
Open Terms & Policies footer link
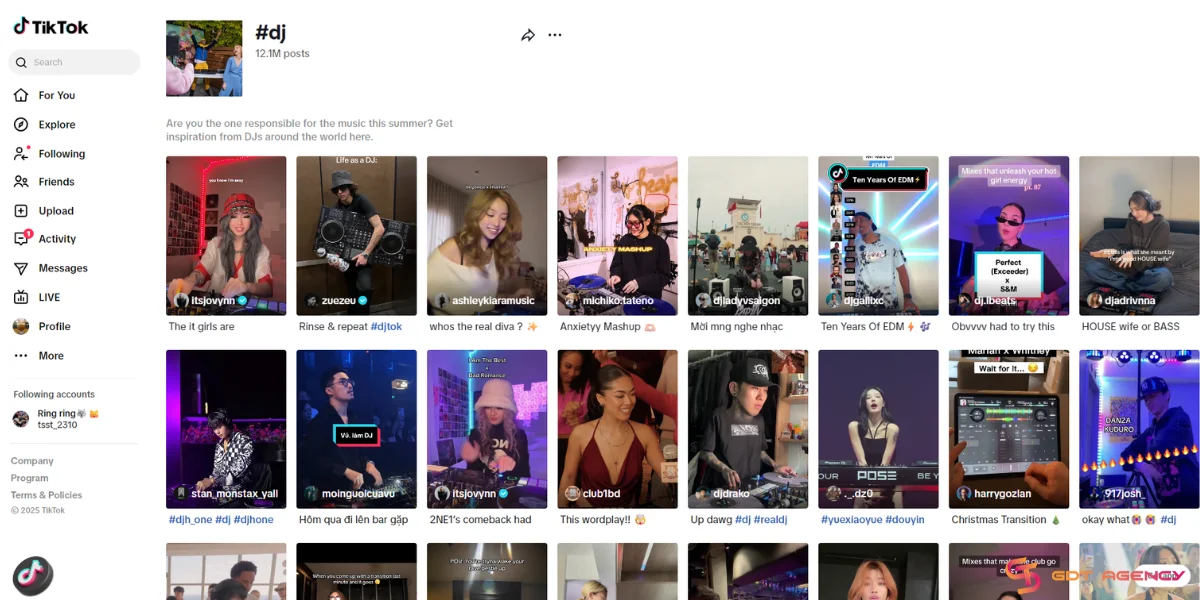[46, 495]
